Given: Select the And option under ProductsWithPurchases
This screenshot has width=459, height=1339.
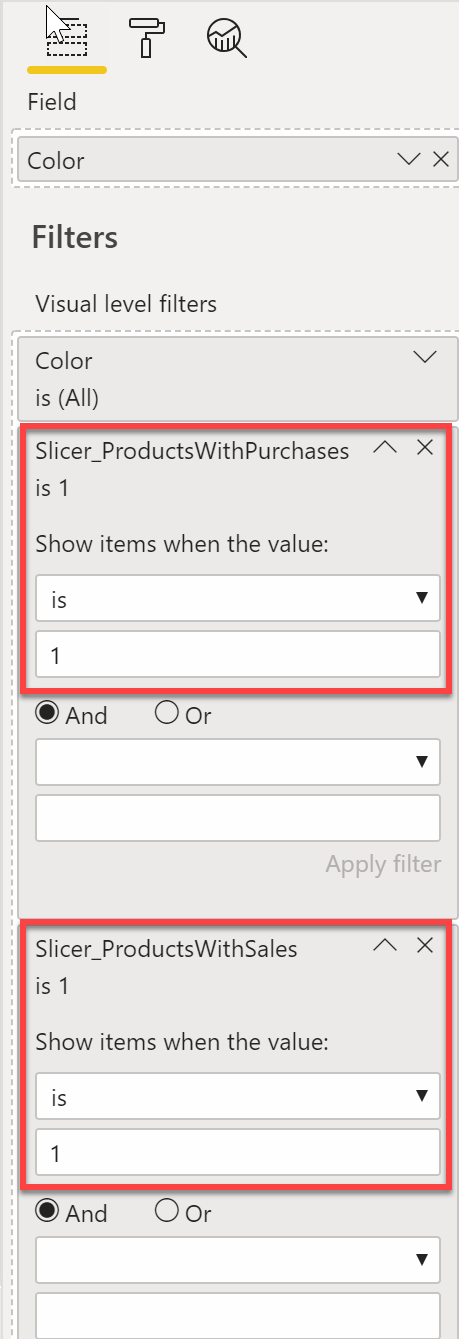Looking at the screenshot, I should [71, 715].
